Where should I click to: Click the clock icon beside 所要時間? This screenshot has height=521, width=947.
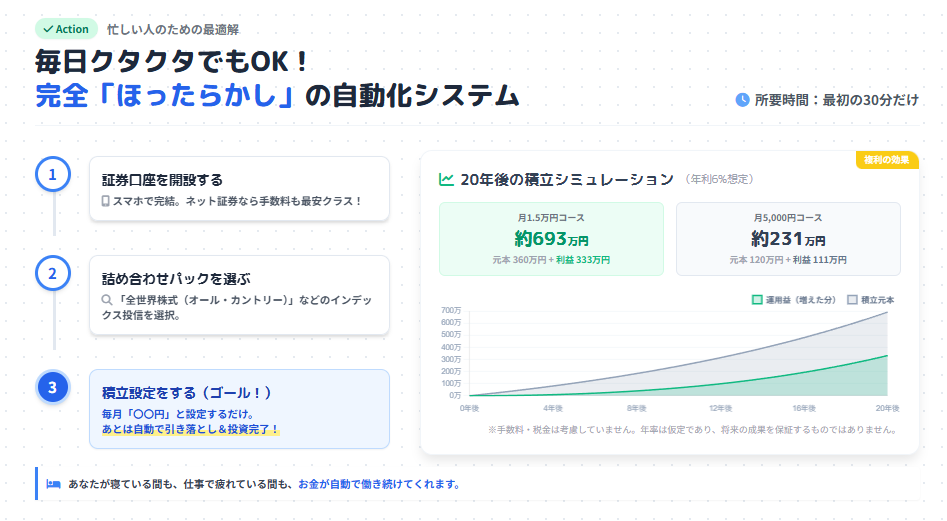pyautogui.click(x=742, y=99)
